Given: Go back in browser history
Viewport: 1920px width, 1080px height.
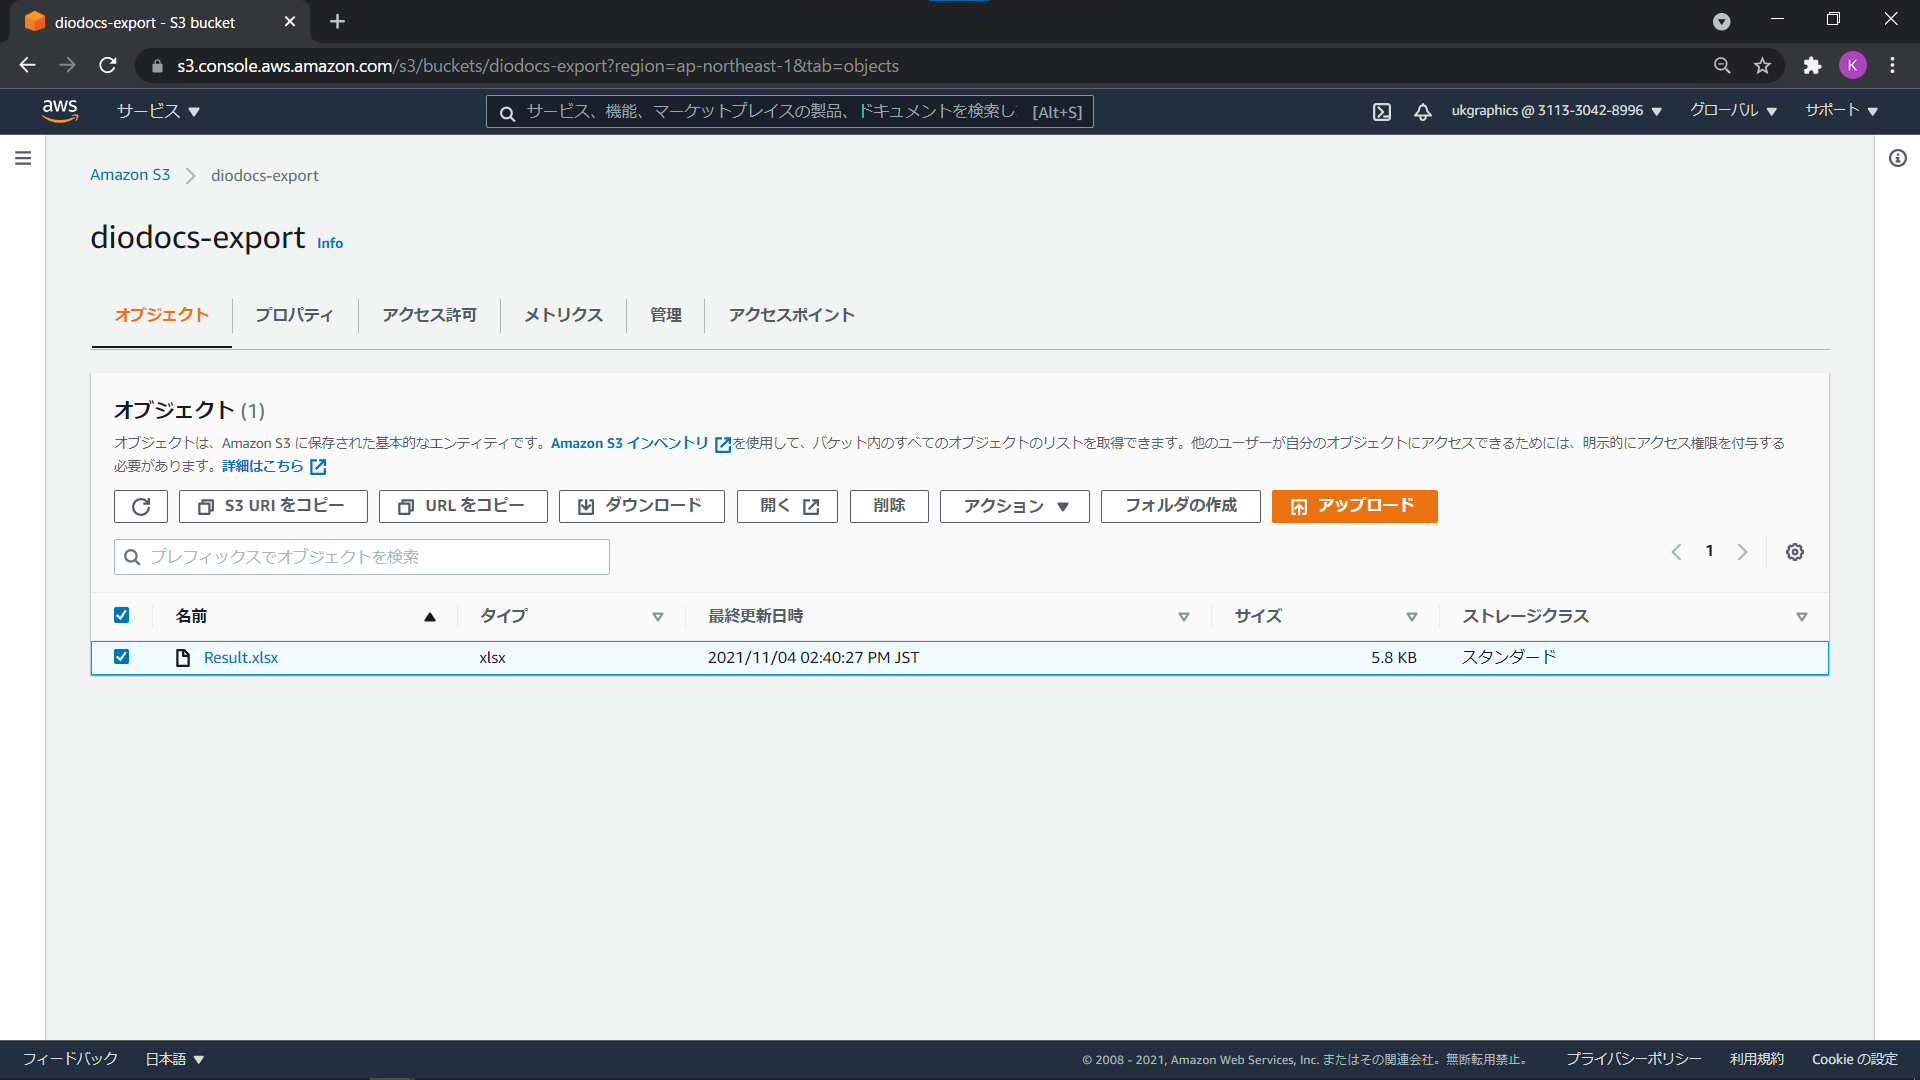Looking at the screenshot, I should pos(27,66).
